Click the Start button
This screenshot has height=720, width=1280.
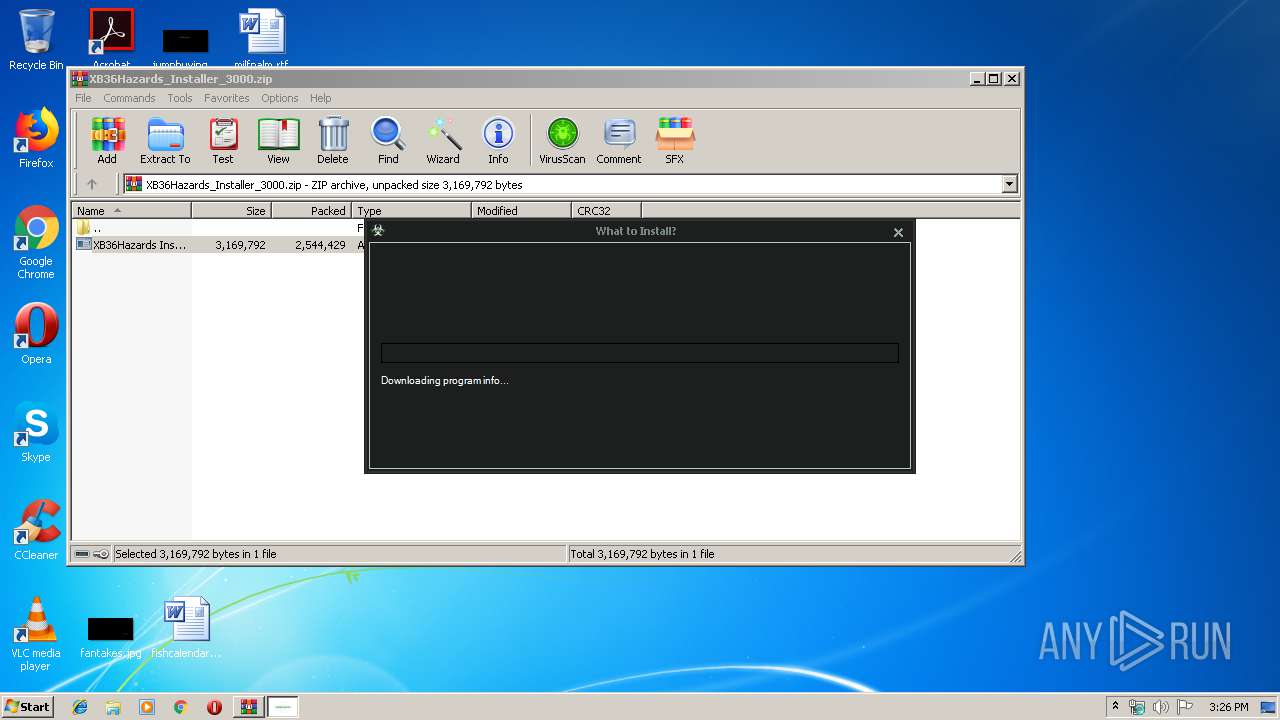pyautogui.click(x=27, y=706)
